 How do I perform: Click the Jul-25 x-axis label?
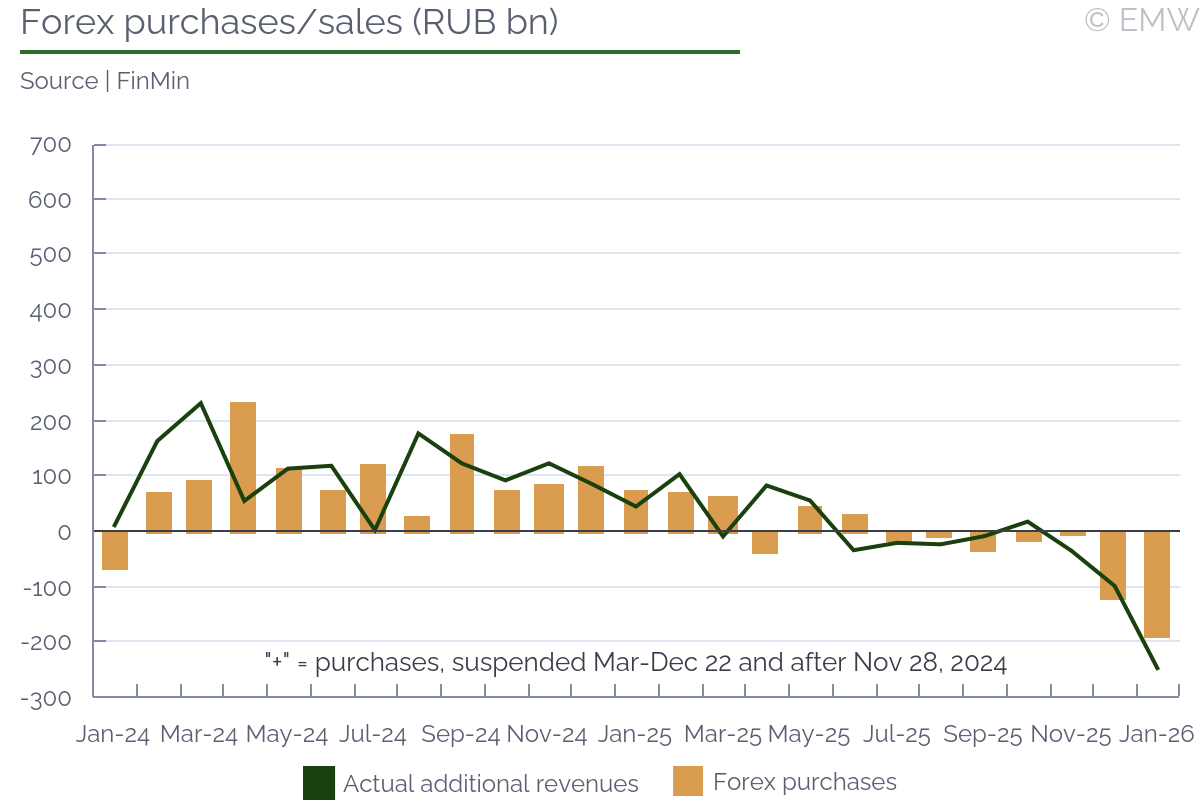(895, 734)
